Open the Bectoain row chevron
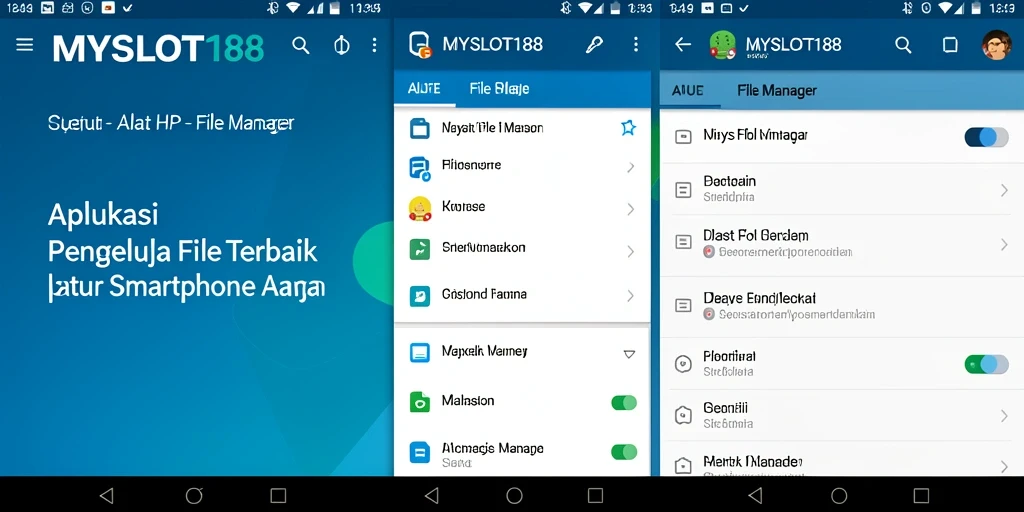Image resolution: width=1024 pixels, height=512 pixels. point(1004,190)
